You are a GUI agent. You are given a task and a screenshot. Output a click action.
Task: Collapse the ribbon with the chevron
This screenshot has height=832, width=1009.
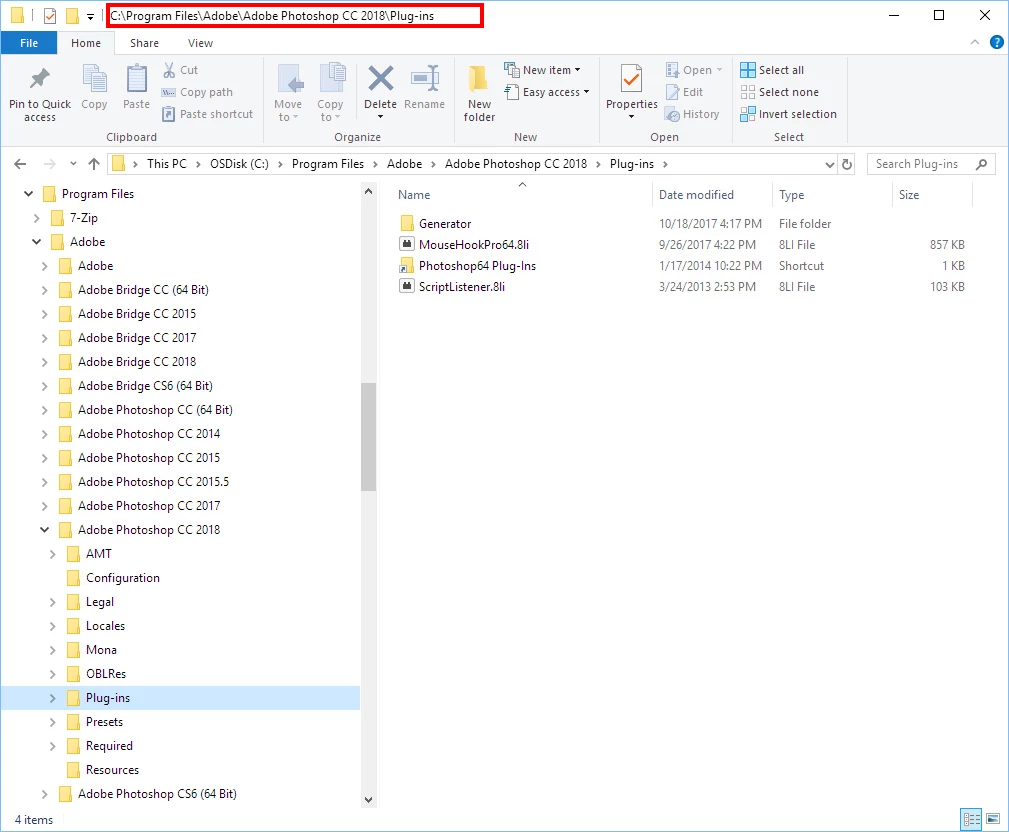(974, 42)
